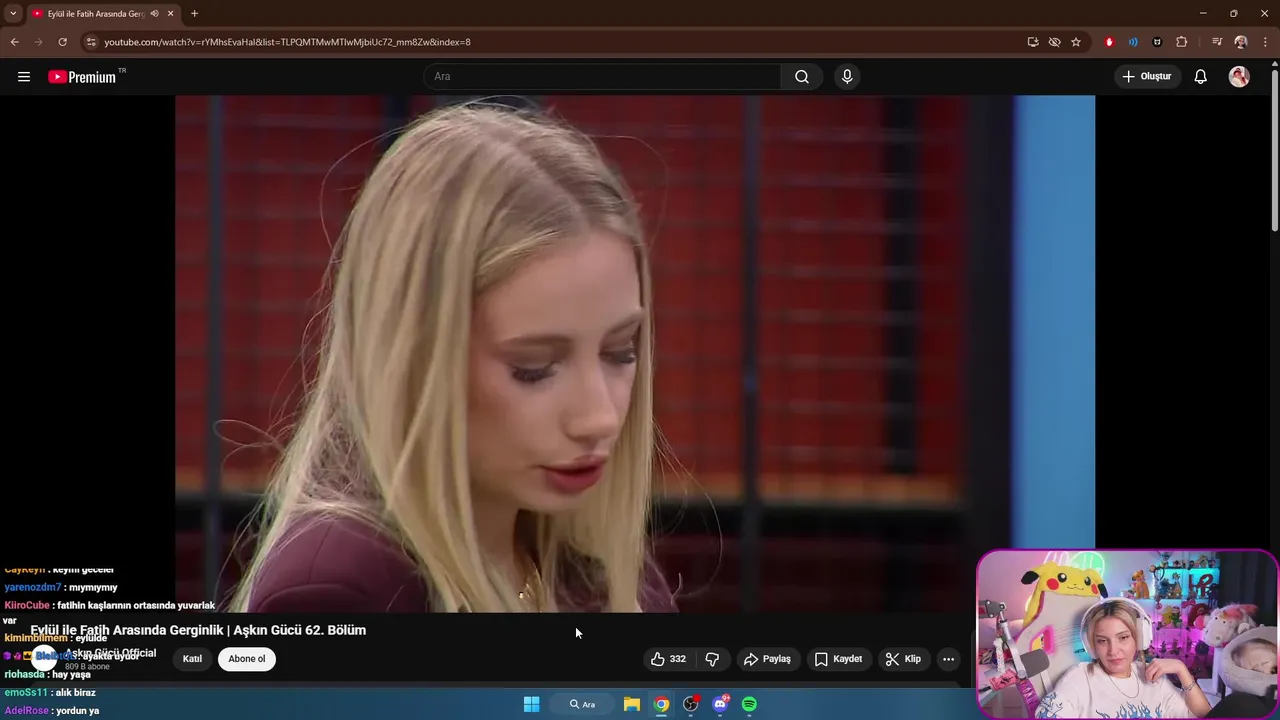Image resolution: width=1280 pixels, height=720 pixels.
Task: Click the search magnifier button
Action: pos(802,77)
